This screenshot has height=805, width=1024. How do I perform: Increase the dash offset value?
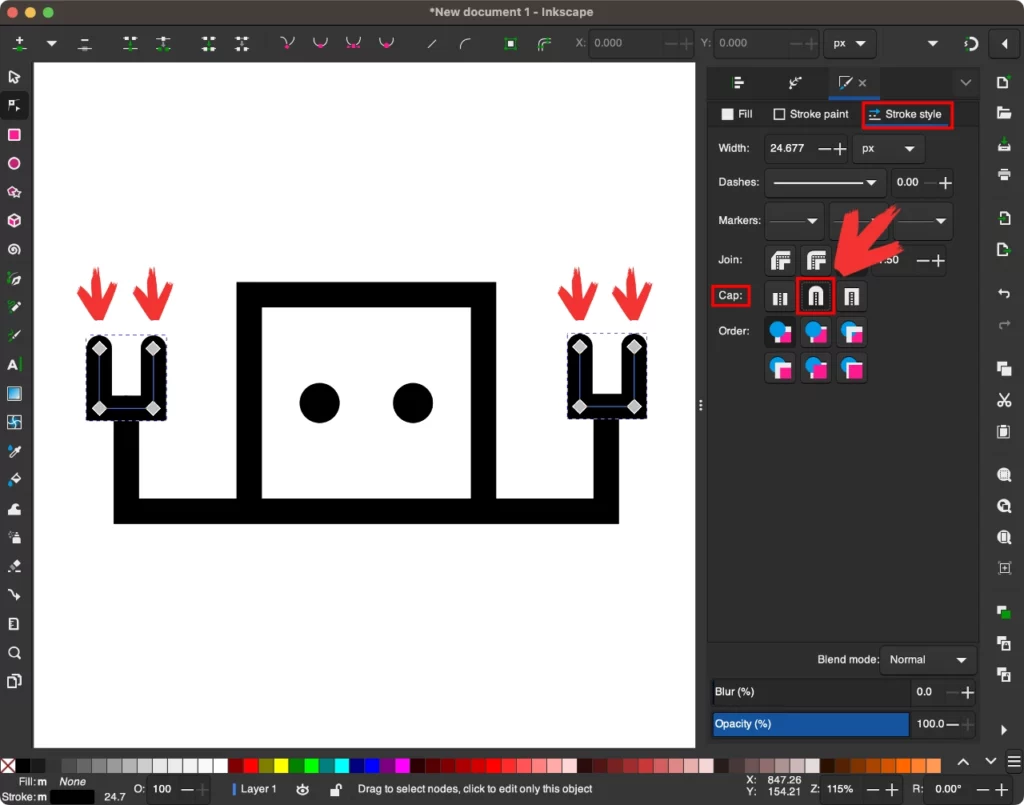pos(945,183)
